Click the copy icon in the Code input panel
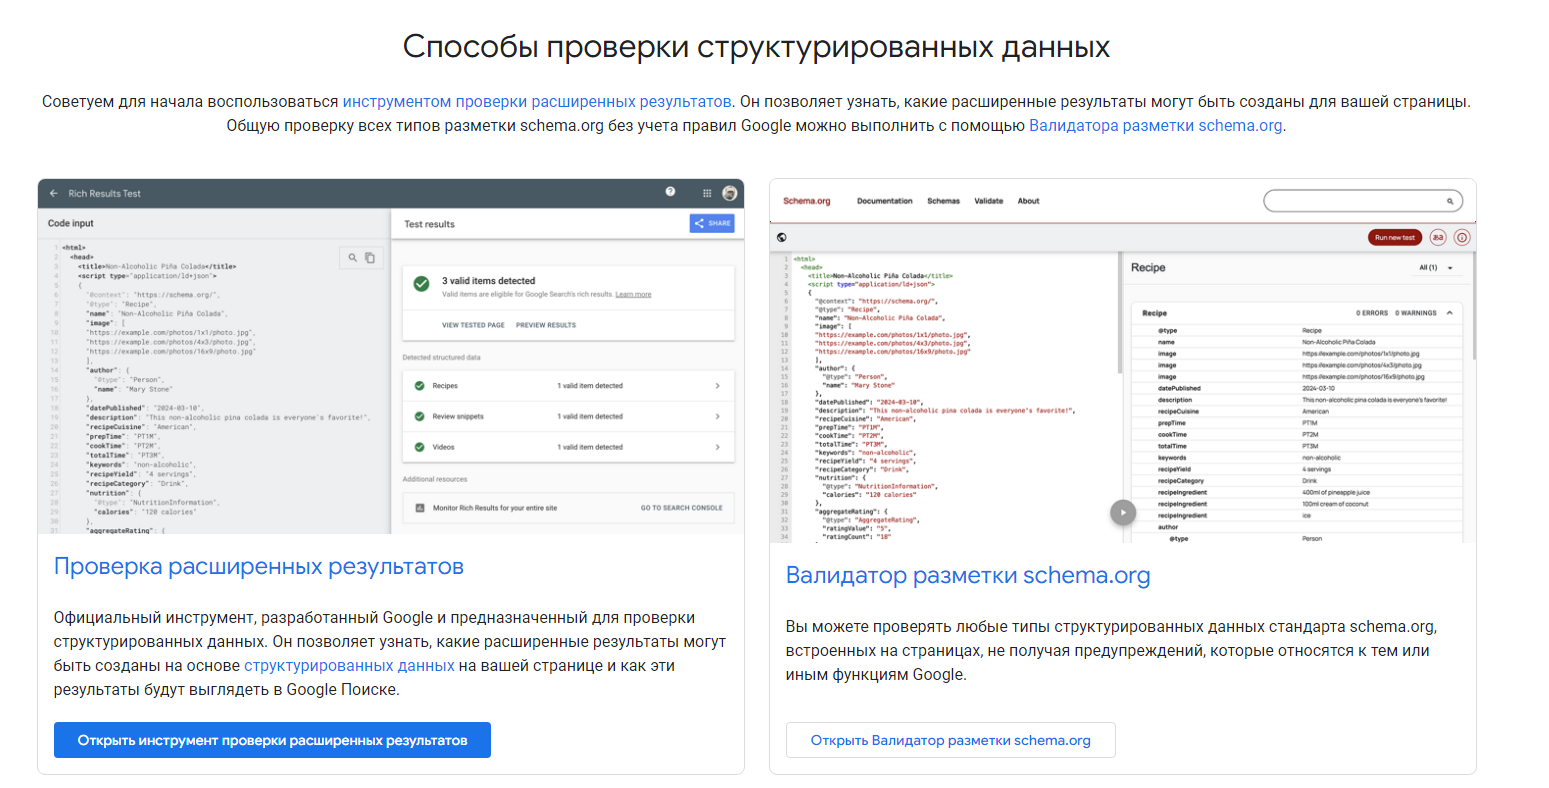1549x788 pixels. 369,257
